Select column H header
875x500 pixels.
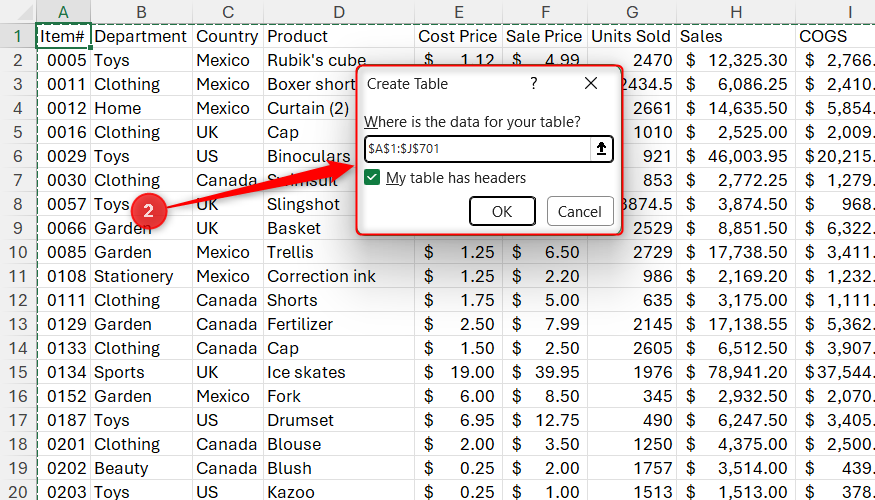(735, 12)
